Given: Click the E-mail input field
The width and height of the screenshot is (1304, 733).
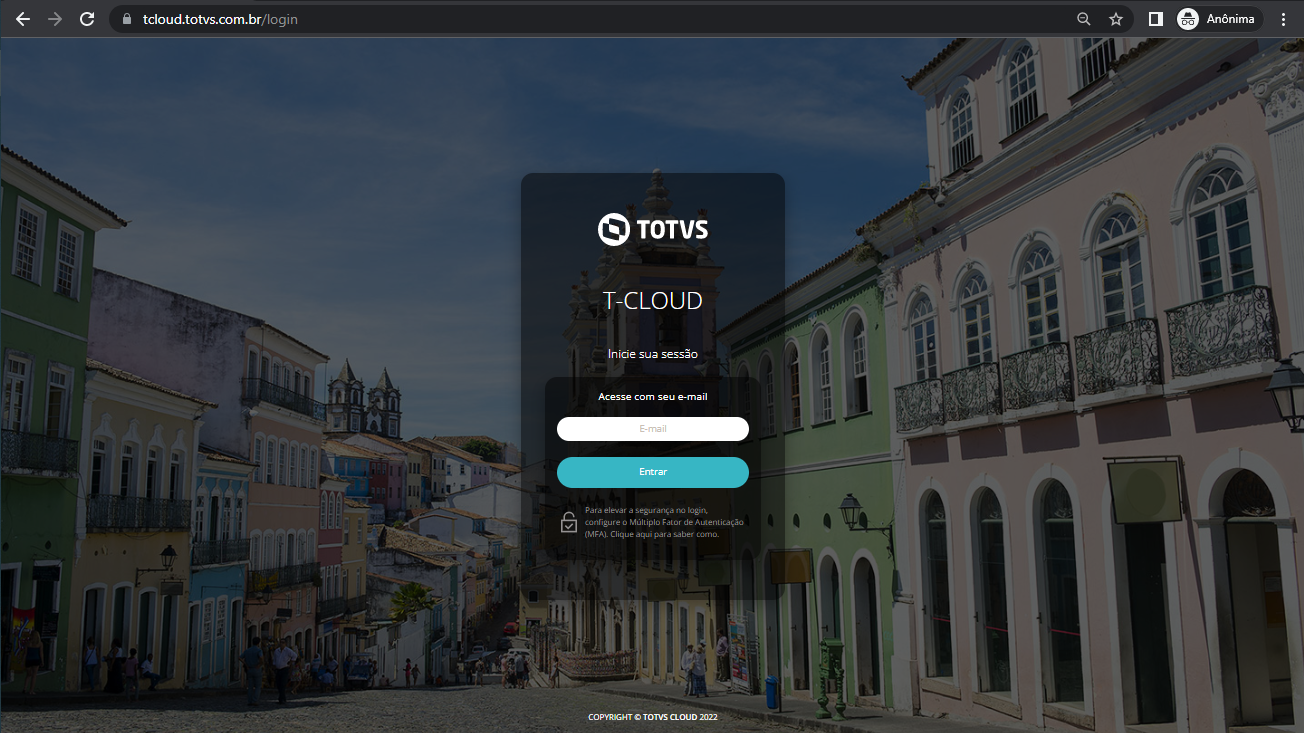Looking at the screenshot, I should [x=653, y=428].
